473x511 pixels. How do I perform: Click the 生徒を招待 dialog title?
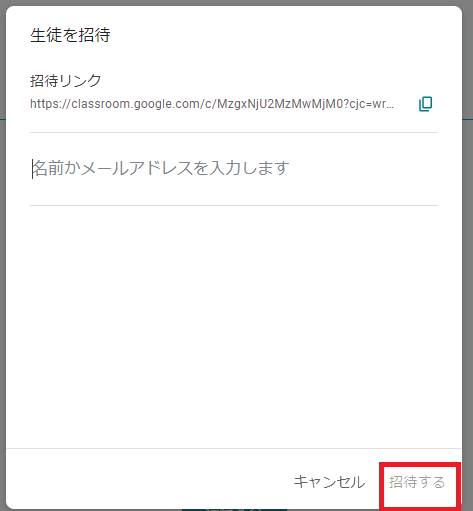[x=70, y=35]
